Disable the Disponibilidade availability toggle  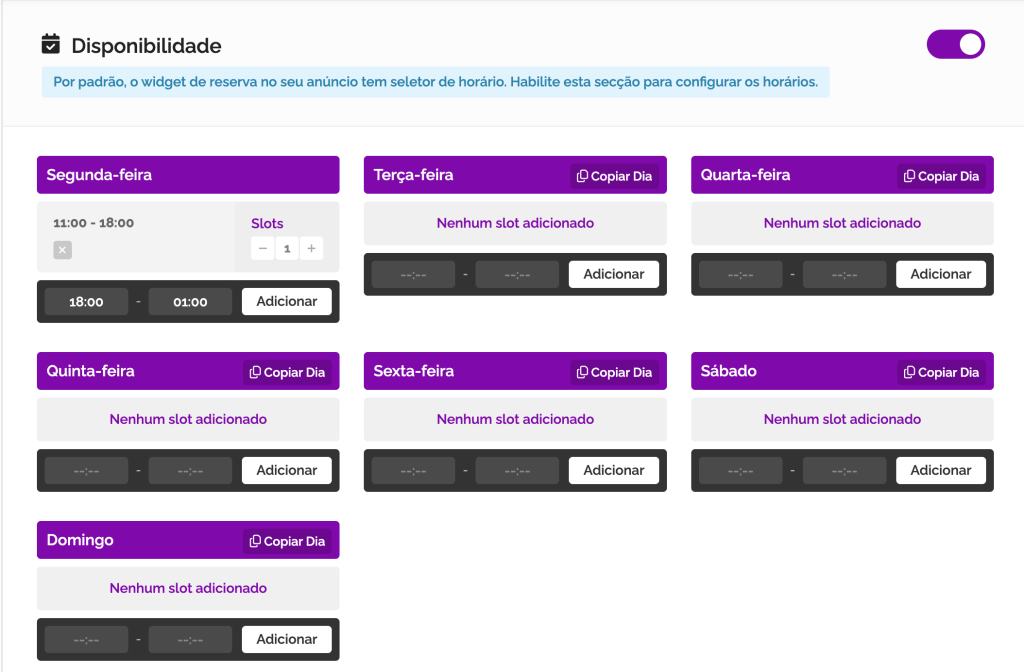click(955, 44)
